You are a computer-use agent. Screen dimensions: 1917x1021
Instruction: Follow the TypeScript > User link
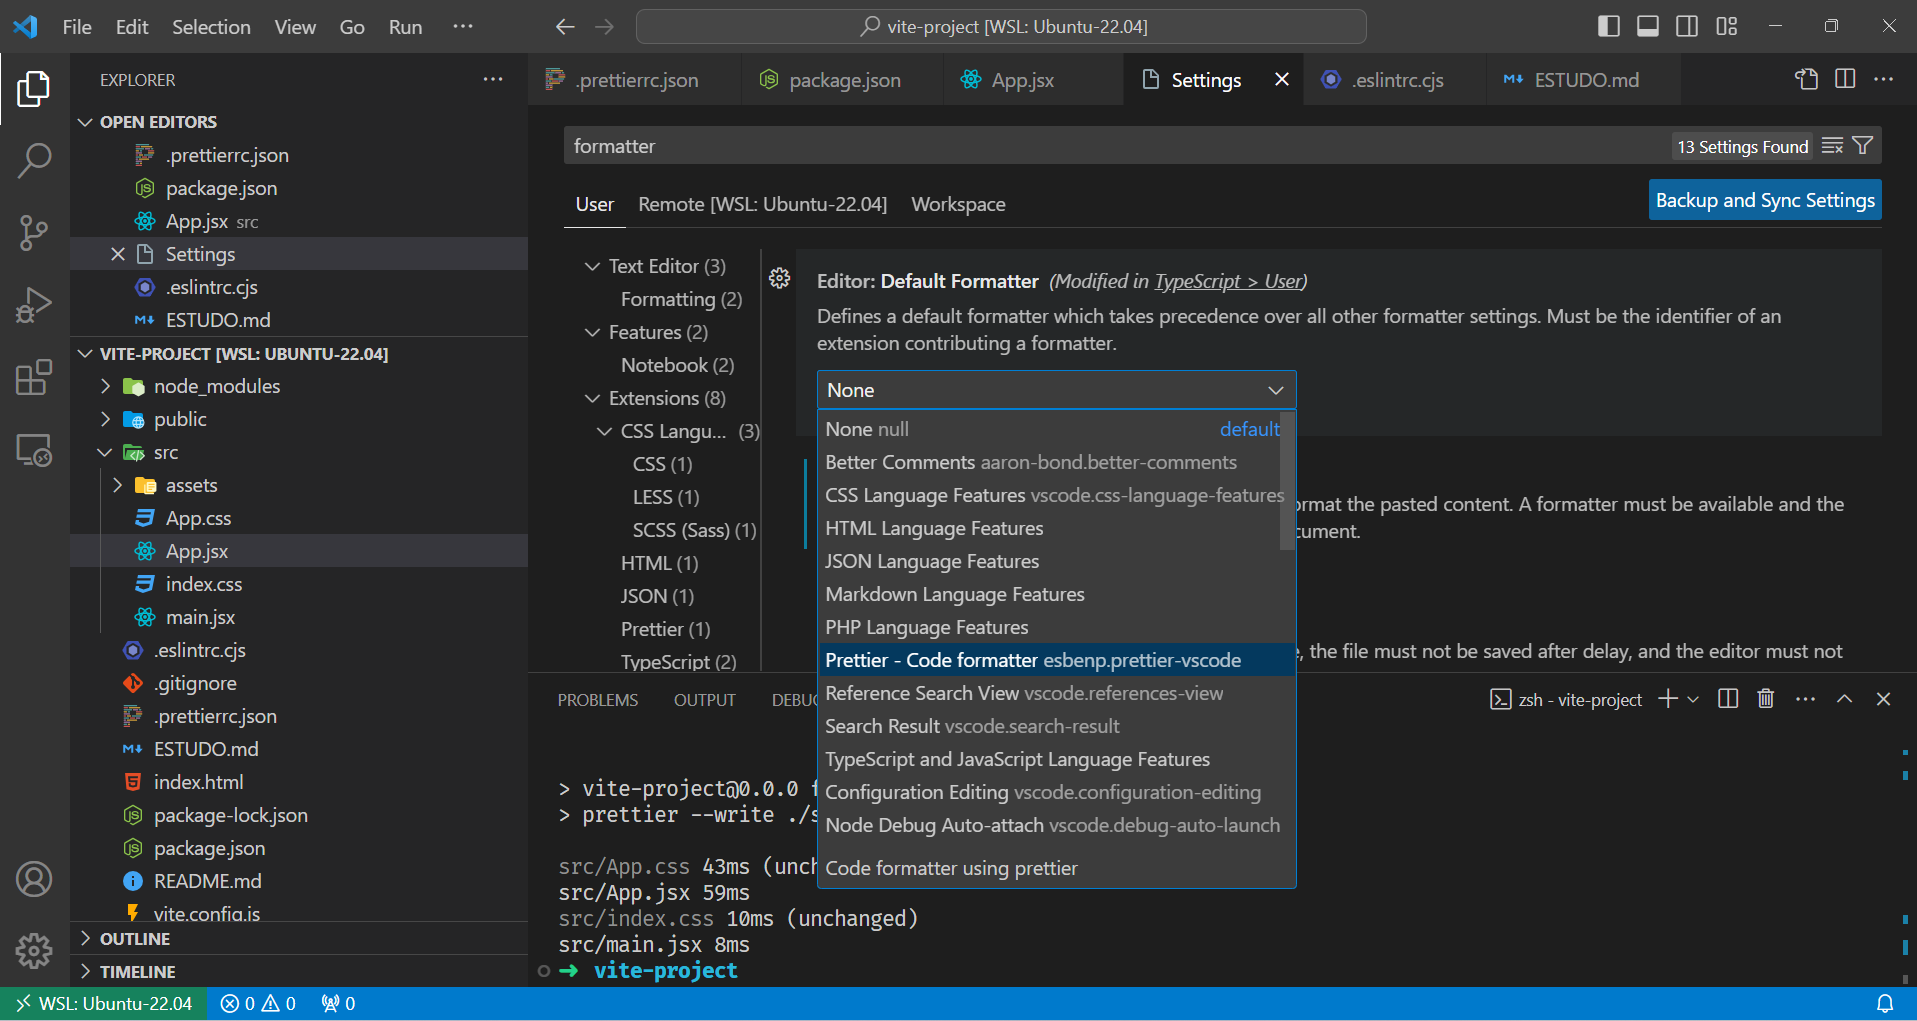1228,281
